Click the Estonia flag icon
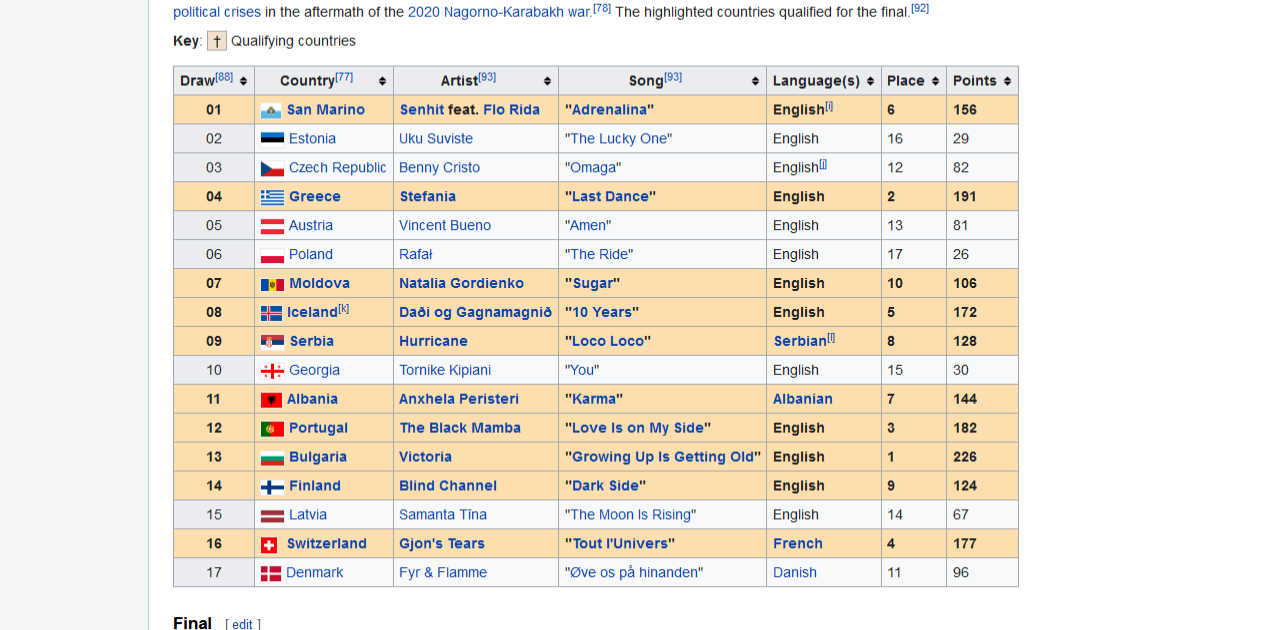This screenshot has height=630, width=1269. pos(272,139)
